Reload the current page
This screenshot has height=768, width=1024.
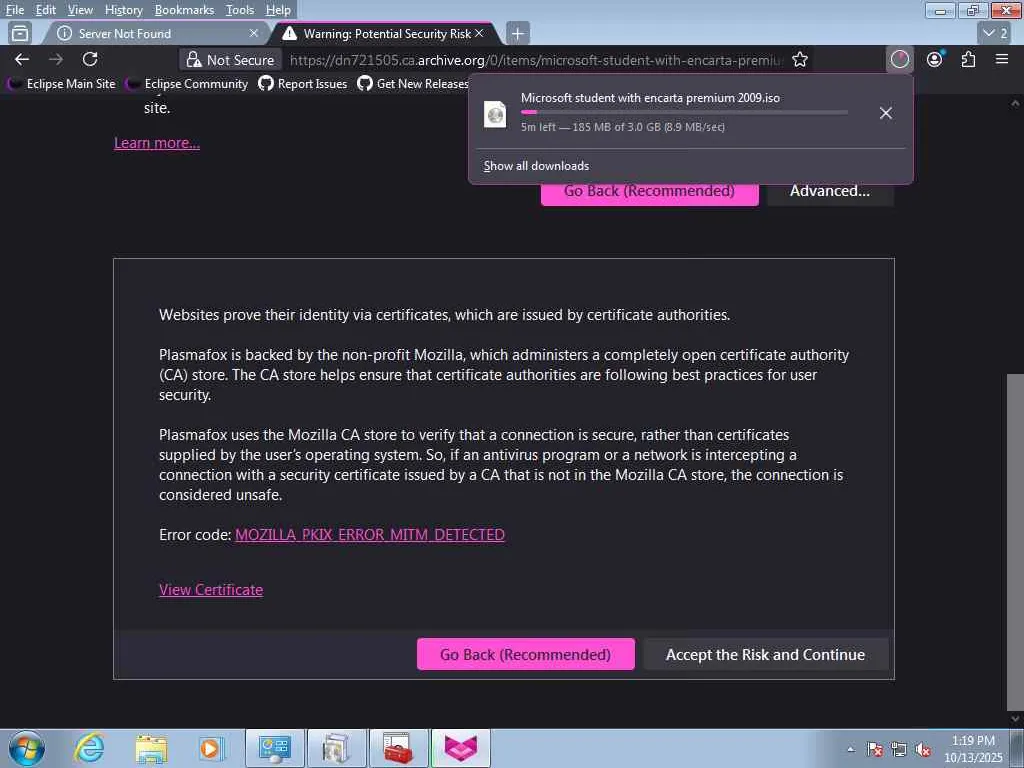(x=90, y=59)
